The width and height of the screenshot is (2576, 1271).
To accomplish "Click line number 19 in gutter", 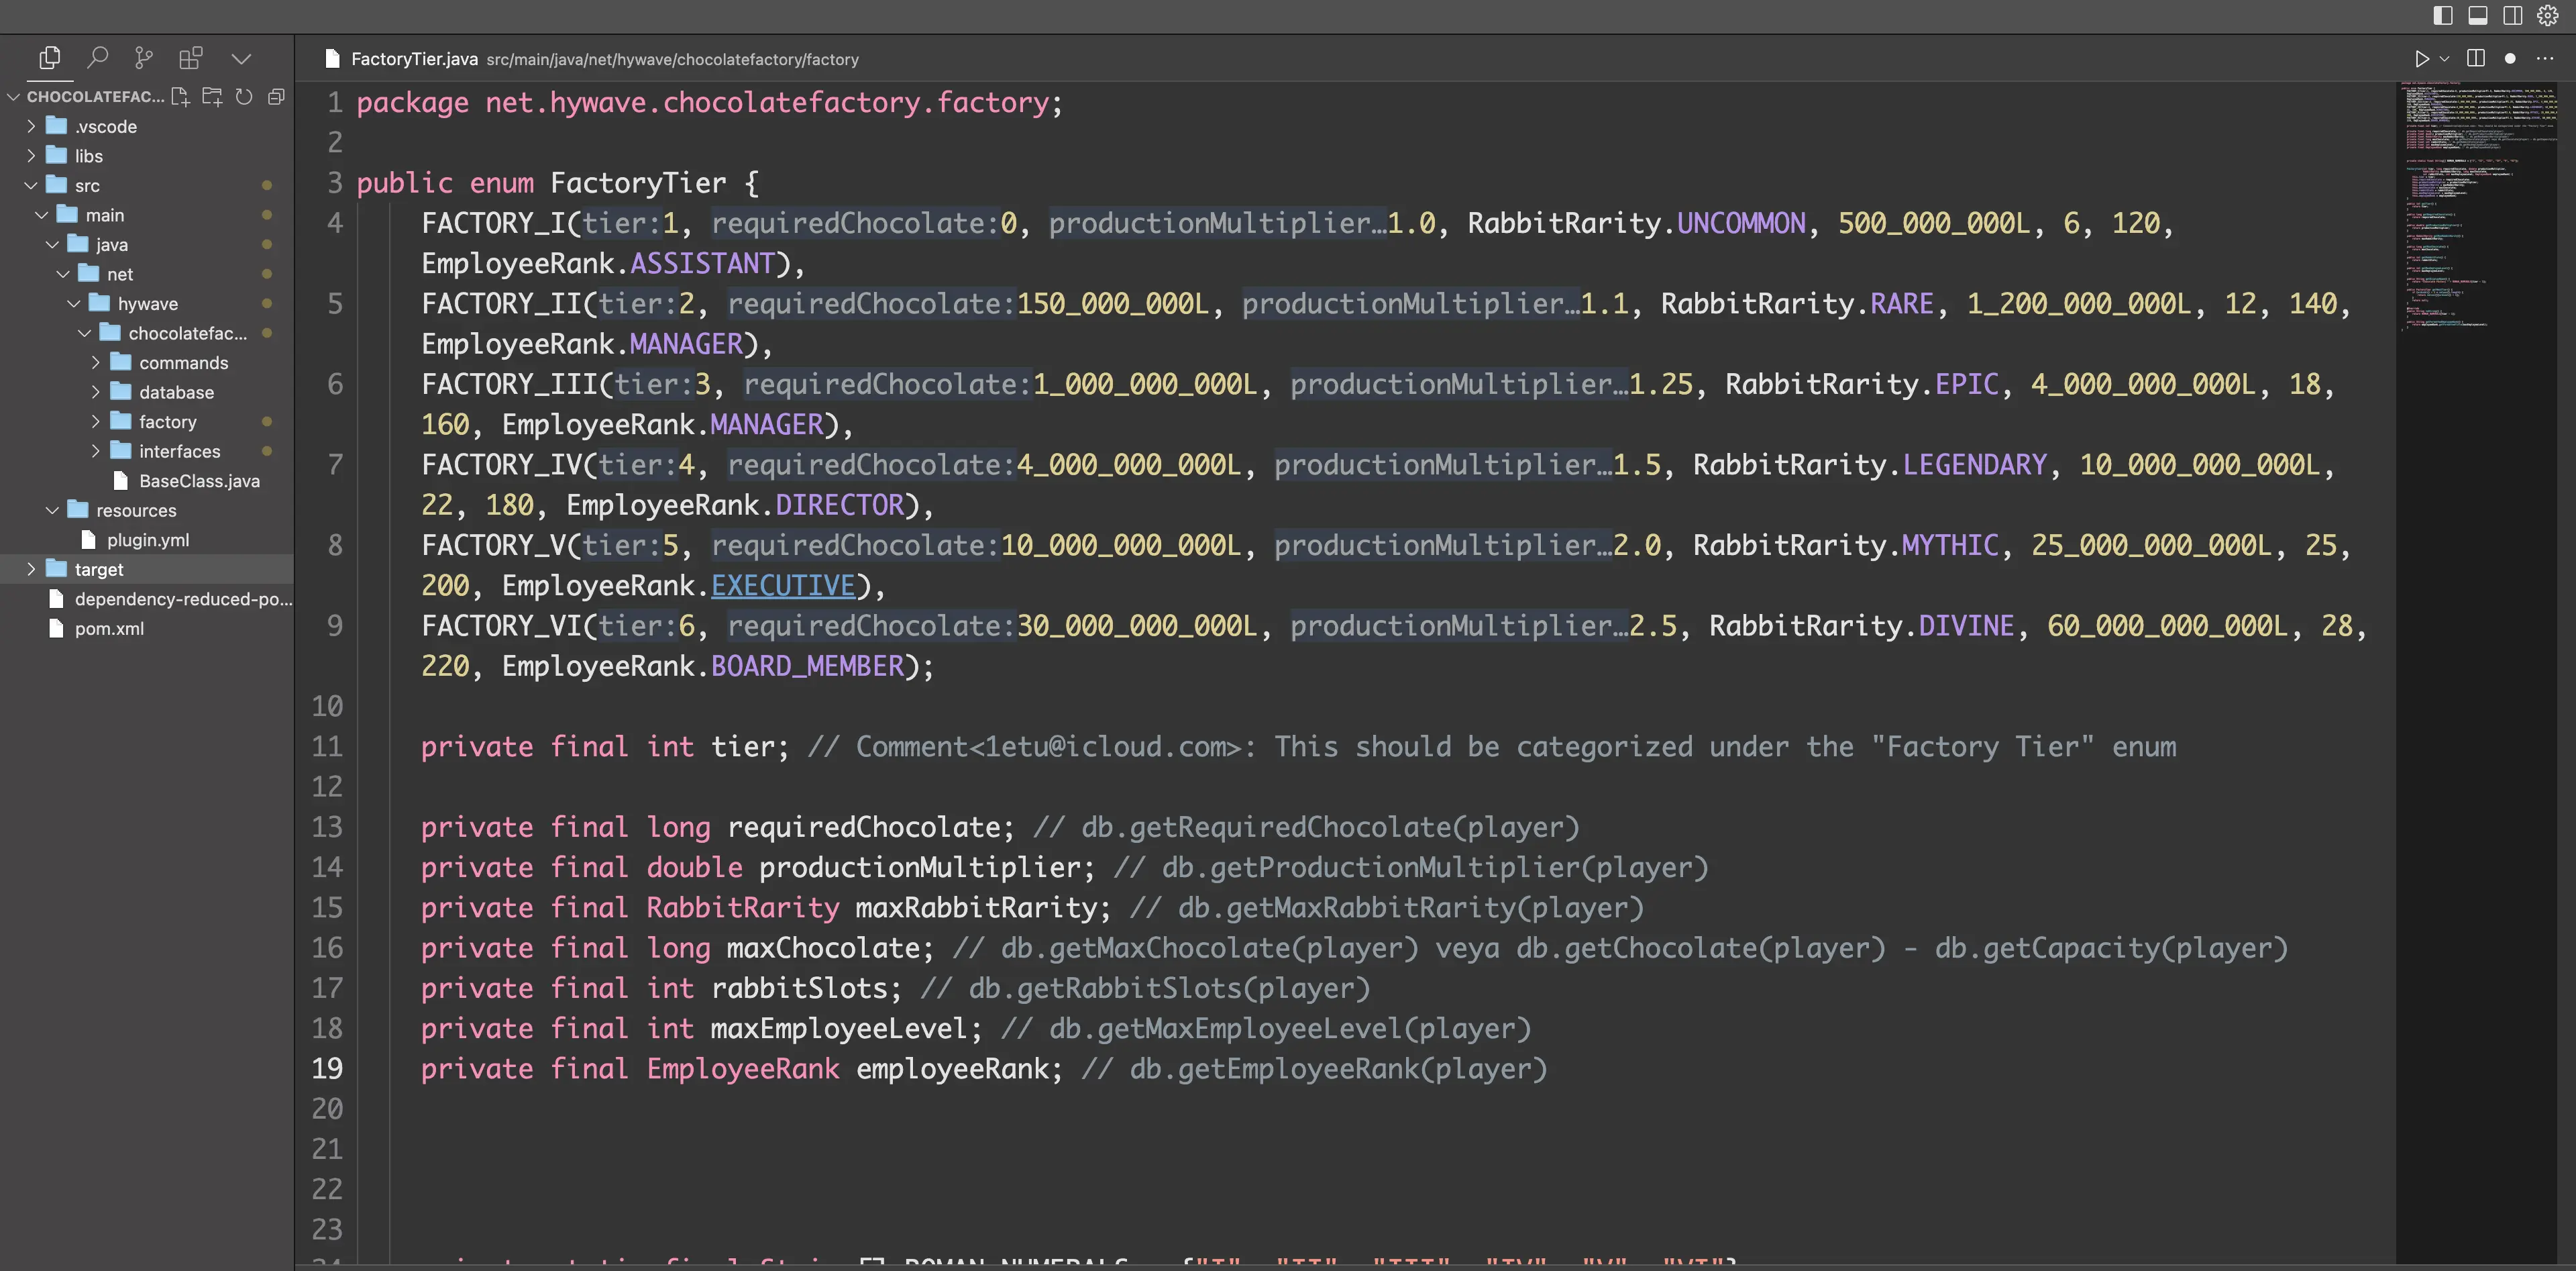I will [x=327, y=1068].
